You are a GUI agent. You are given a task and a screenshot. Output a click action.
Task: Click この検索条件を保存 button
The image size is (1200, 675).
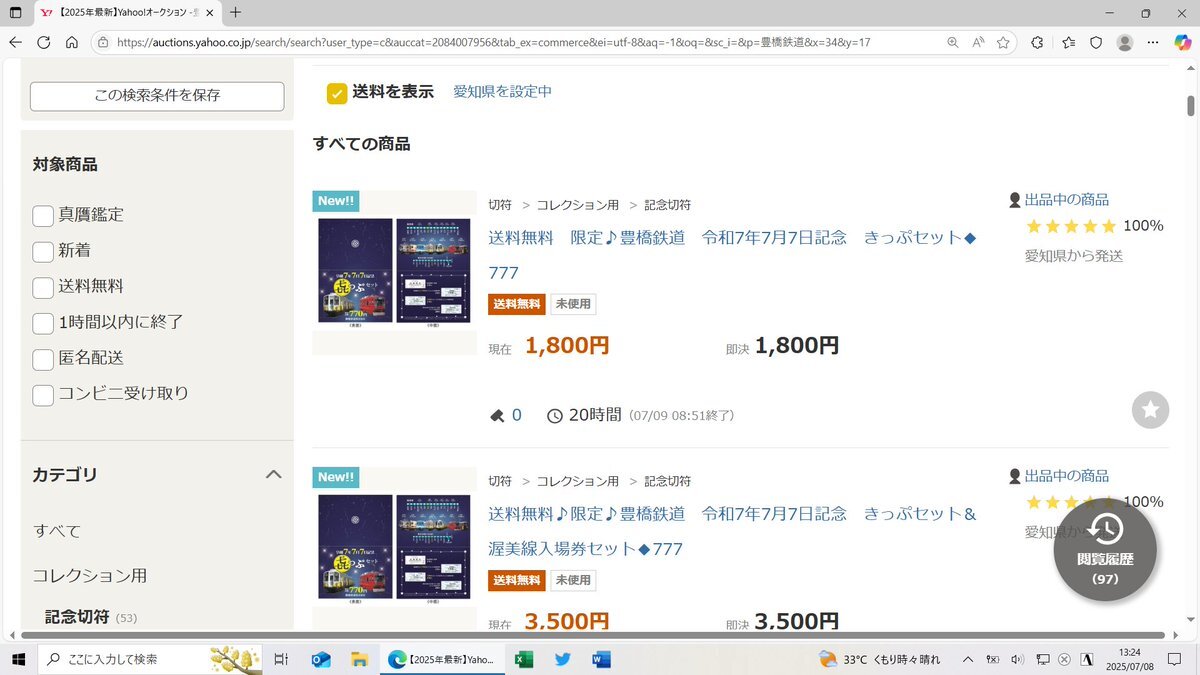(157, 96)
